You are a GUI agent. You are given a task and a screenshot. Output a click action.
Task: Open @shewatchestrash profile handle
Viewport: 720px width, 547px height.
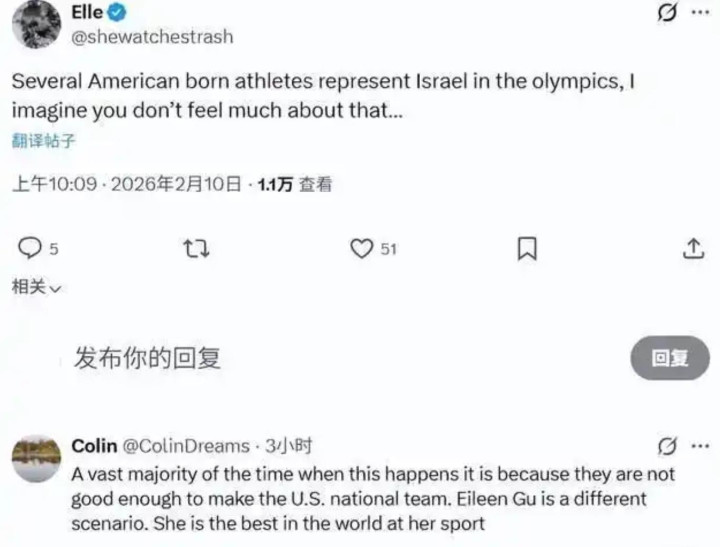pyautogui.click(x=152, y=37)
